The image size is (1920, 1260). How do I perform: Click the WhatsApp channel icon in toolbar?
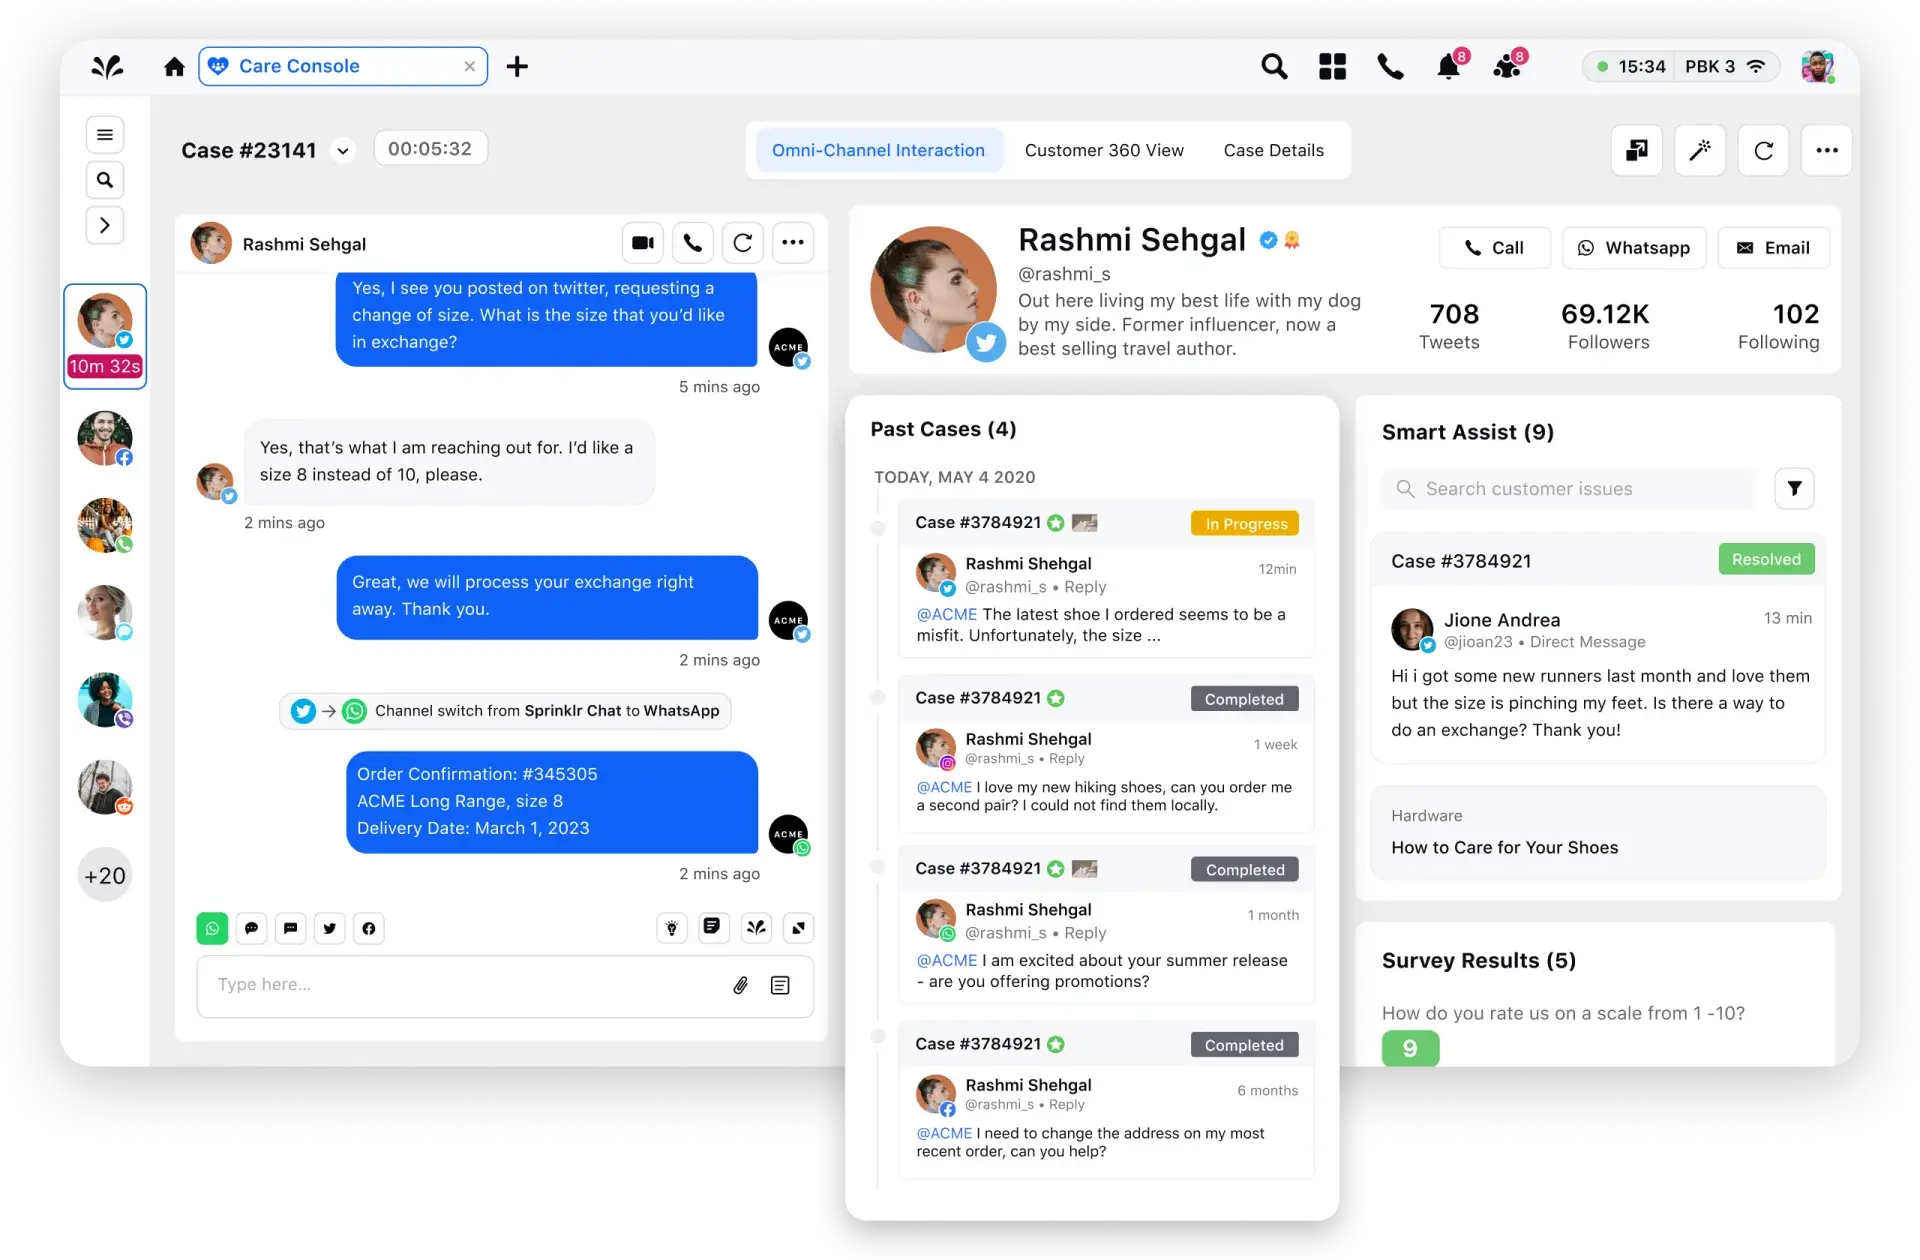point(212,928)
